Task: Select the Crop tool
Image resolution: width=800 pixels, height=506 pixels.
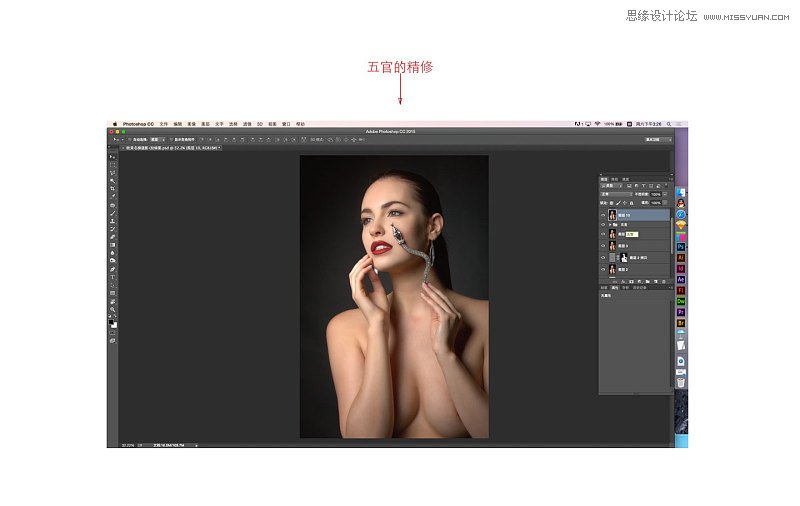Action: tap(112, 188)
